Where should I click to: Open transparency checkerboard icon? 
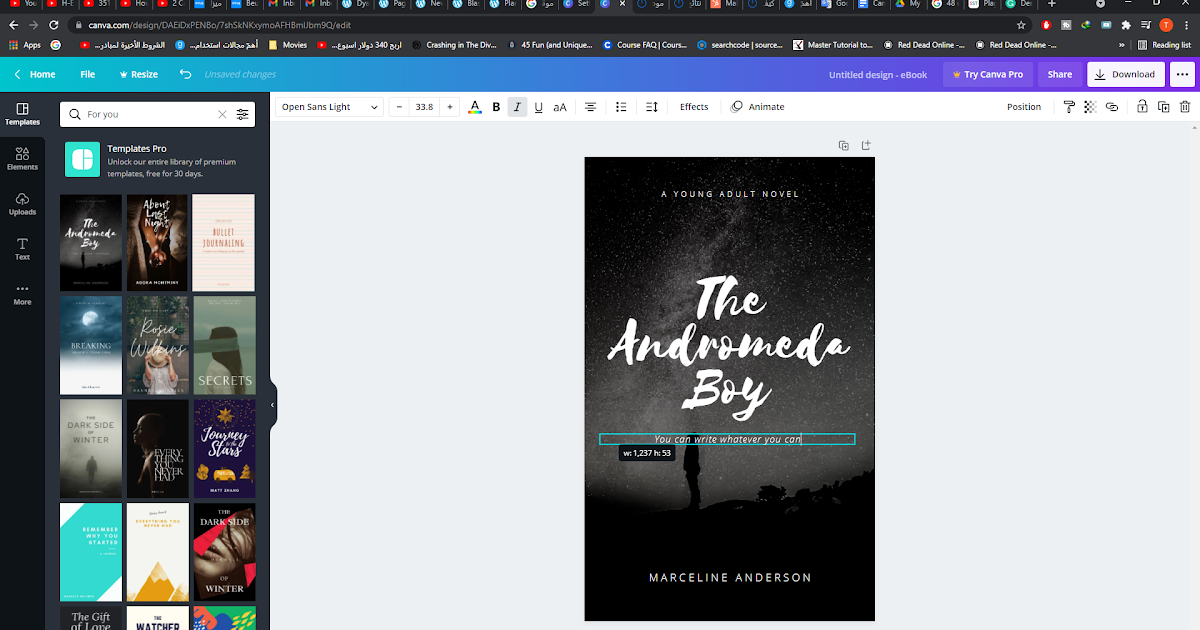point(1090,107)
